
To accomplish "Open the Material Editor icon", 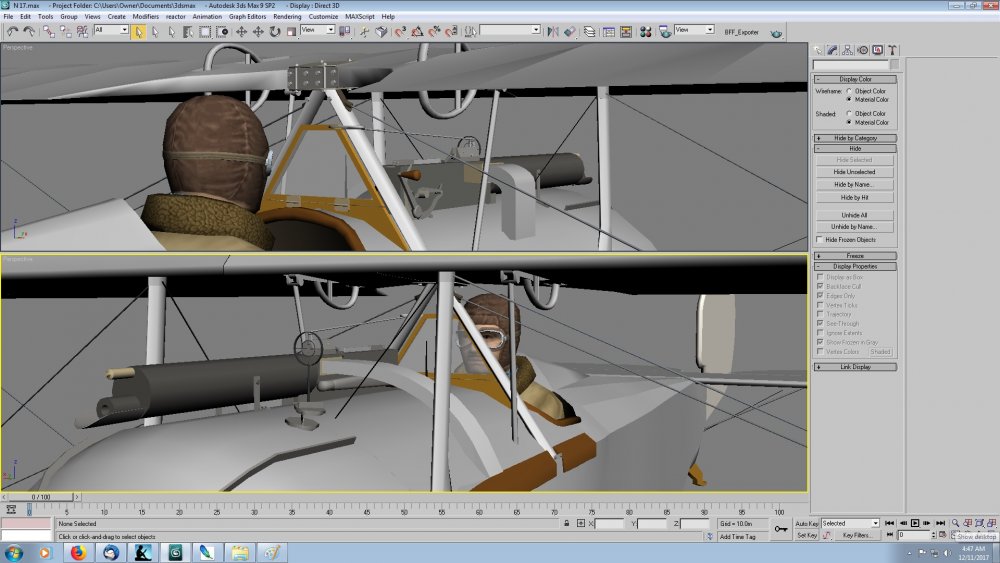I will point(645,31).
